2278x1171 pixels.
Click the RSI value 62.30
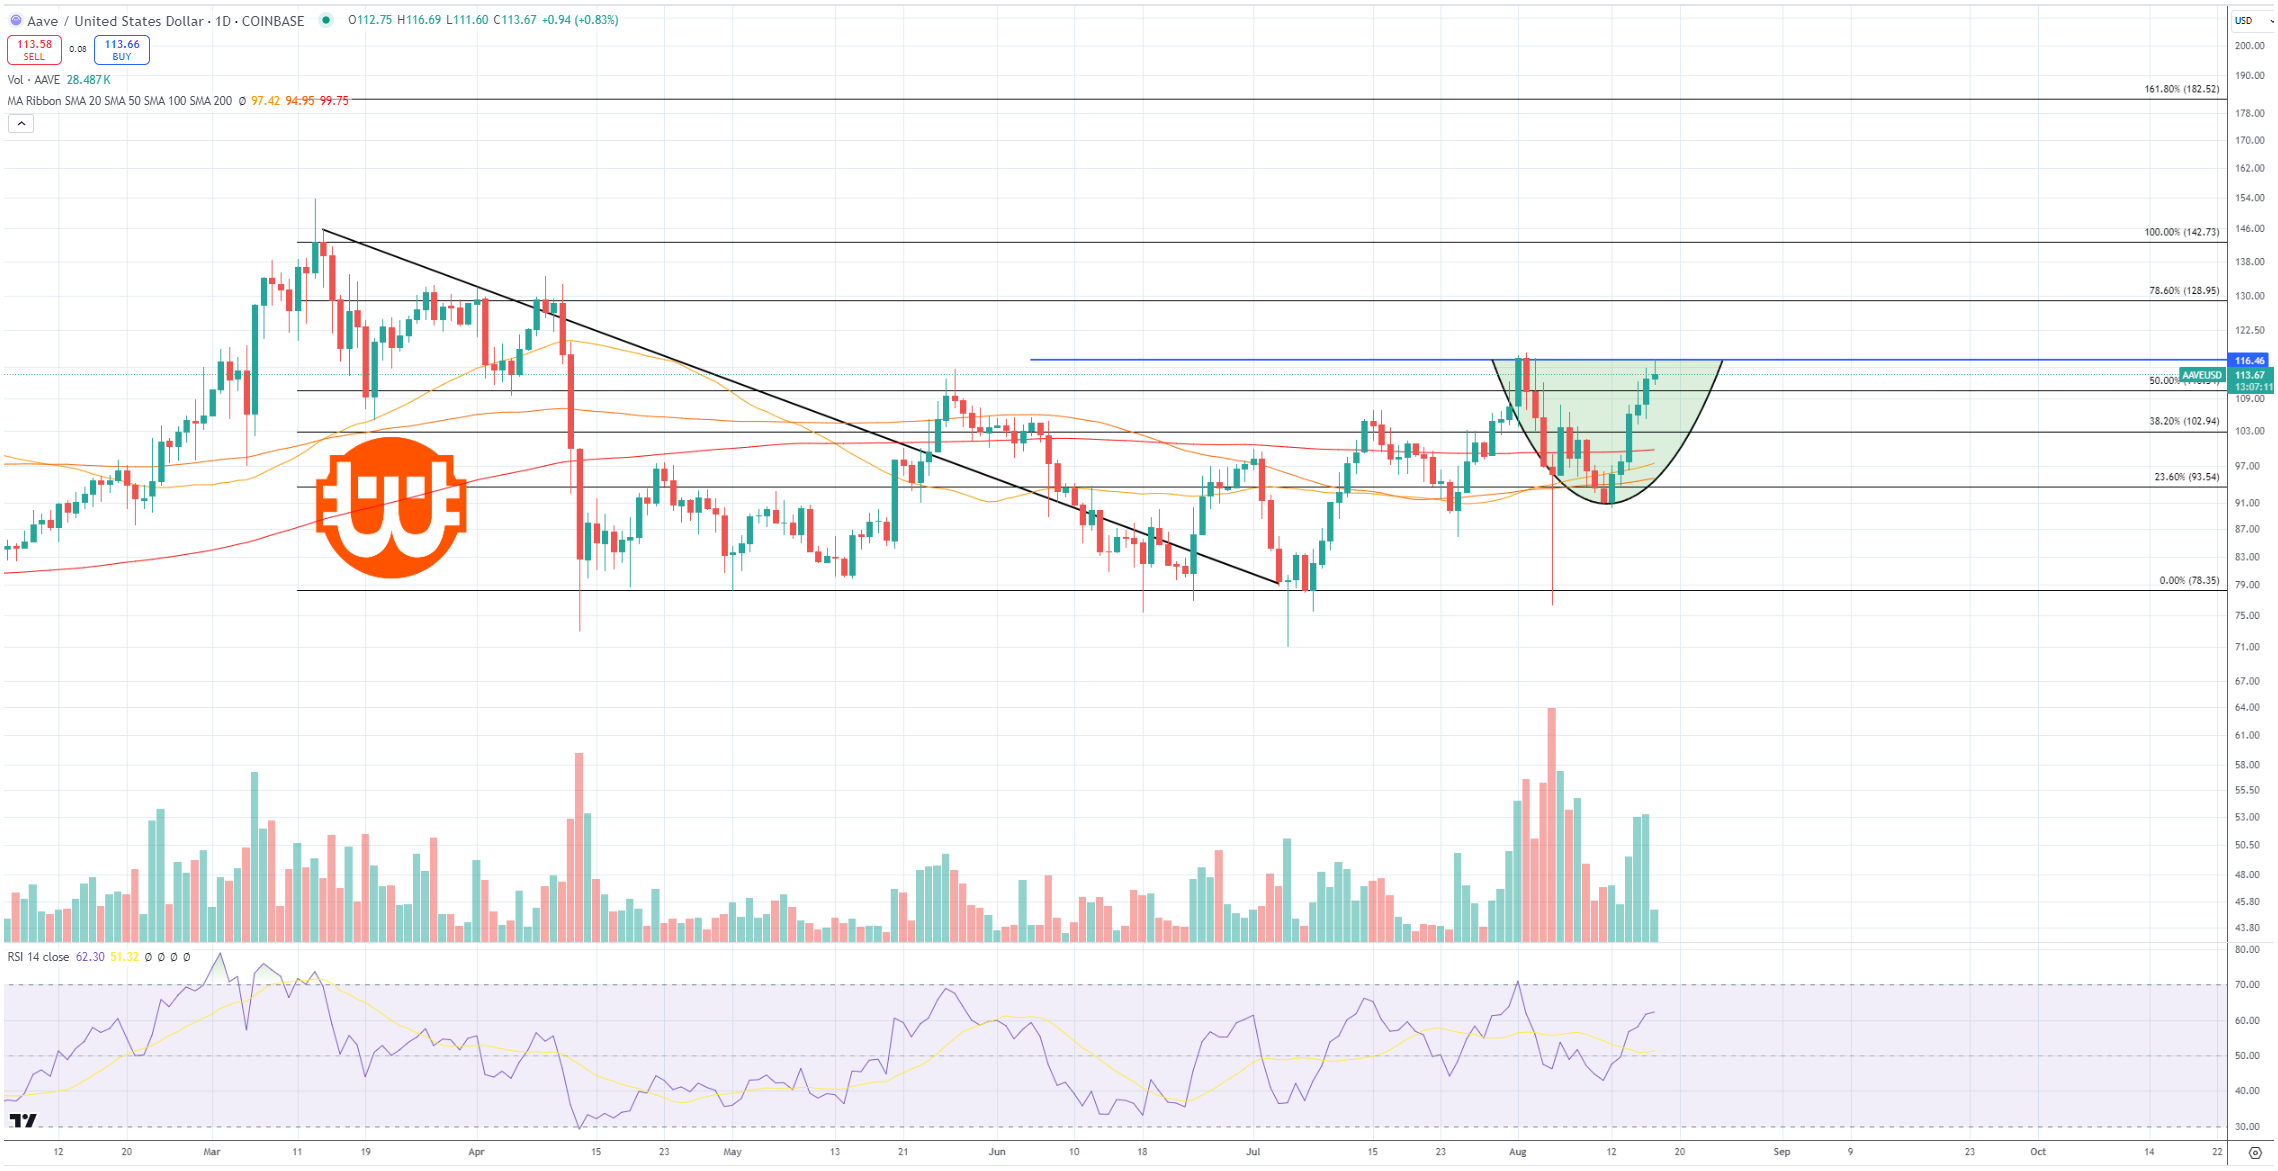(90, 957)
